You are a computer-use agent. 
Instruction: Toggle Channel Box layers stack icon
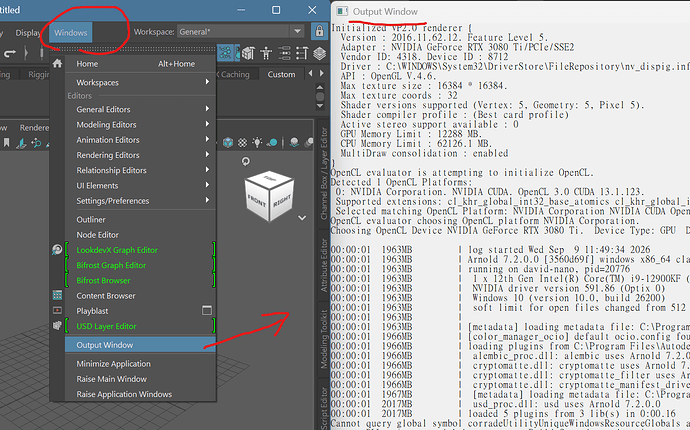319,53
